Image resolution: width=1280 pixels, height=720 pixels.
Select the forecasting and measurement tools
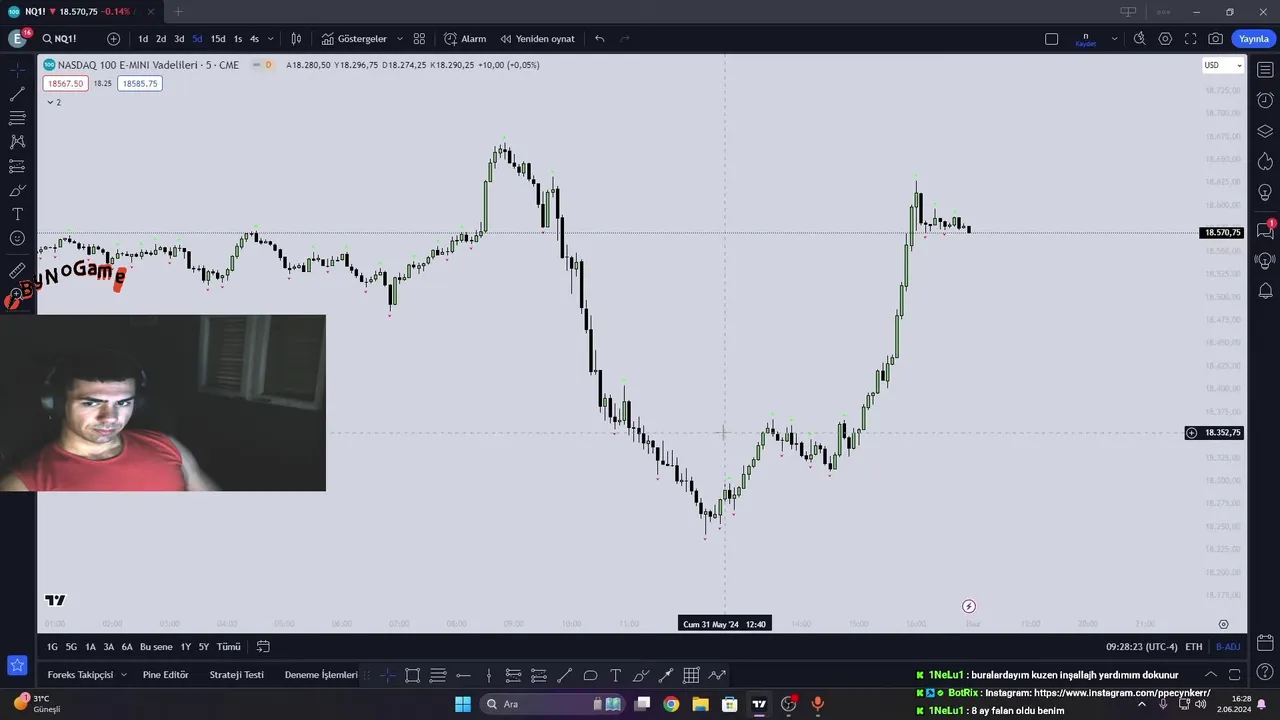click(x=17, y=166)
